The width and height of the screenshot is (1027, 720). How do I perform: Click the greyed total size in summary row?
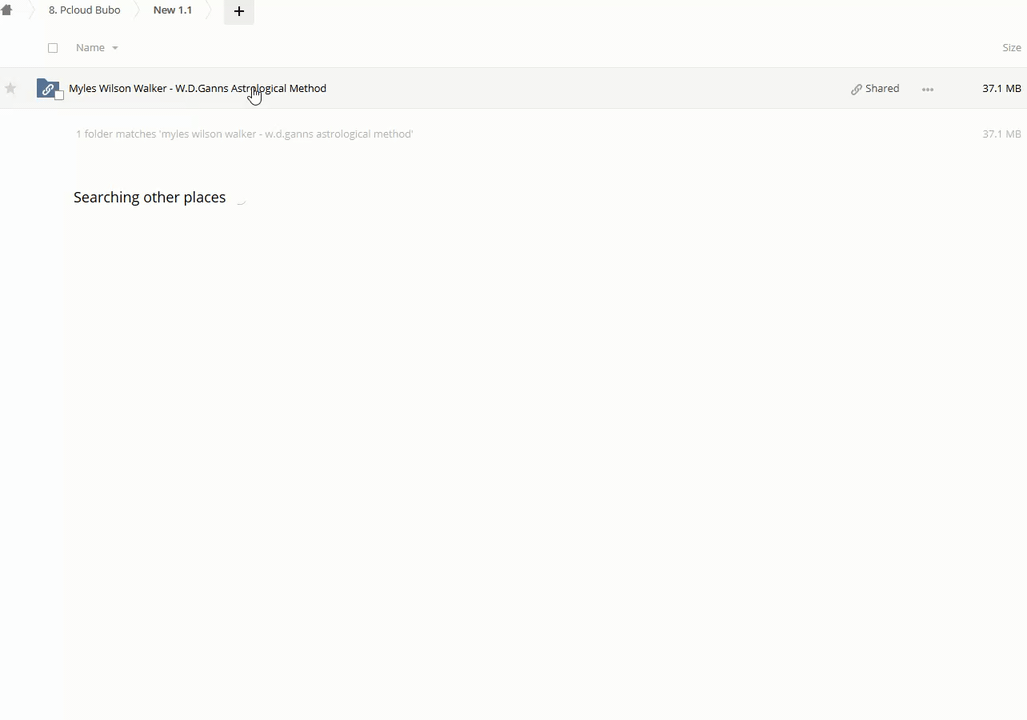pos(1000,134)
